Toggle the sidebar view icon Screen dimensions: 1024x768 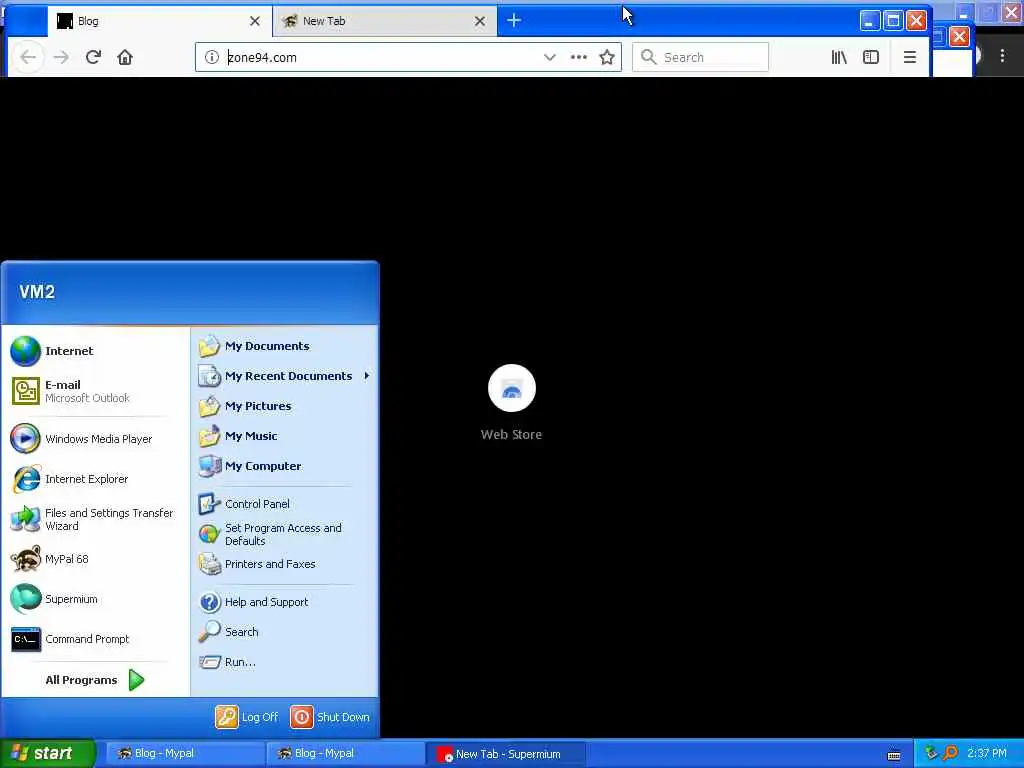[x=871, y=57]
